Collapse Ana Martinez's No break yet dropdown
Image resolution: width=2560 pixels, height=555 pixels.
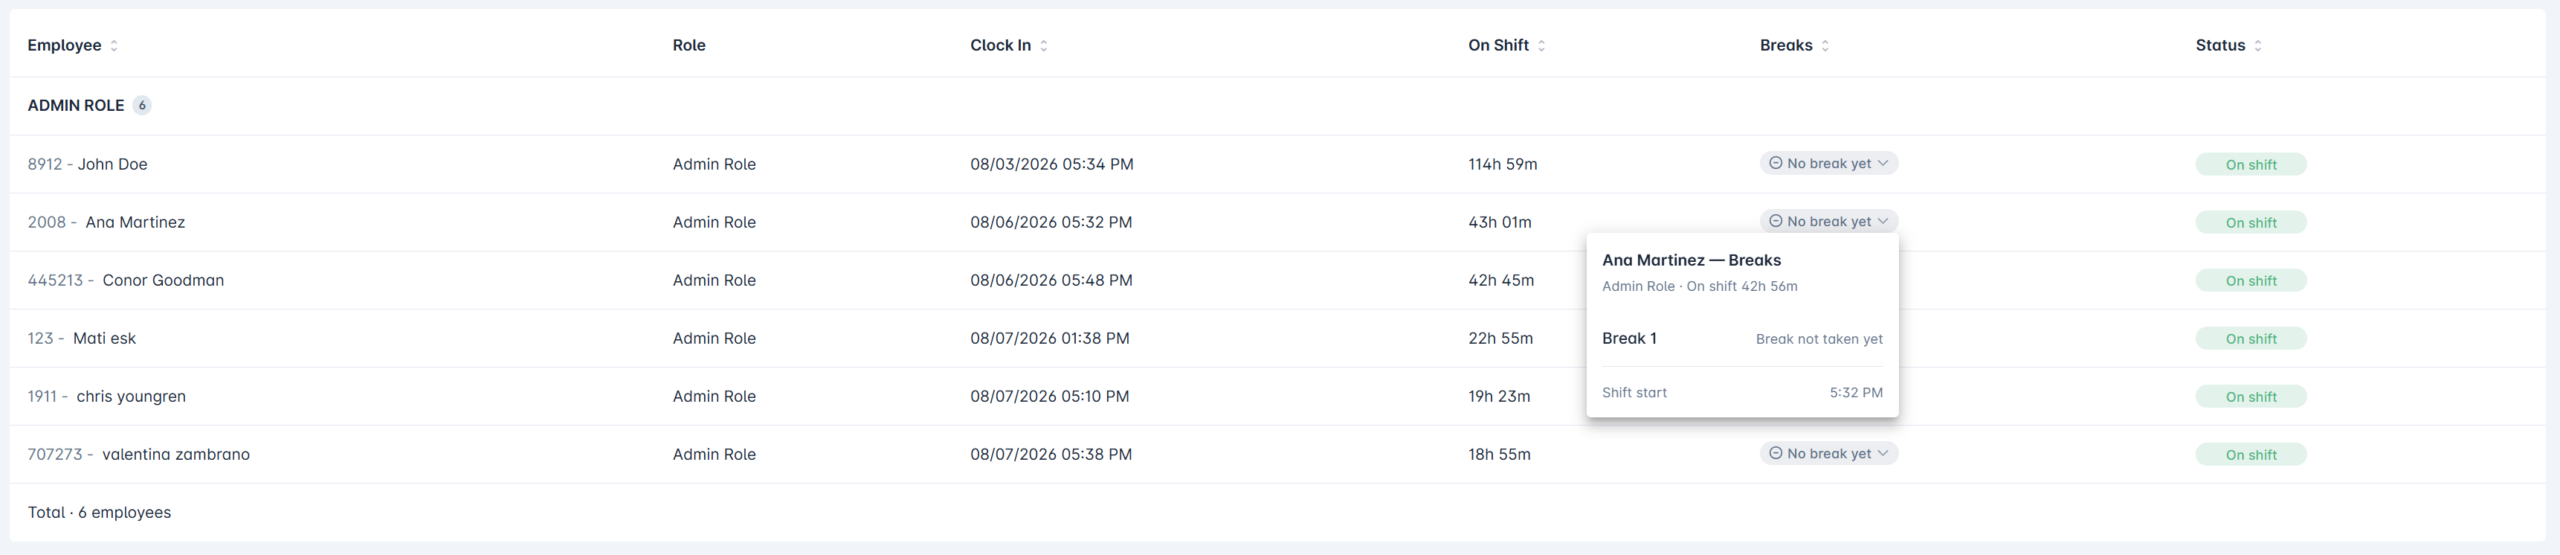click(1829, 221)
